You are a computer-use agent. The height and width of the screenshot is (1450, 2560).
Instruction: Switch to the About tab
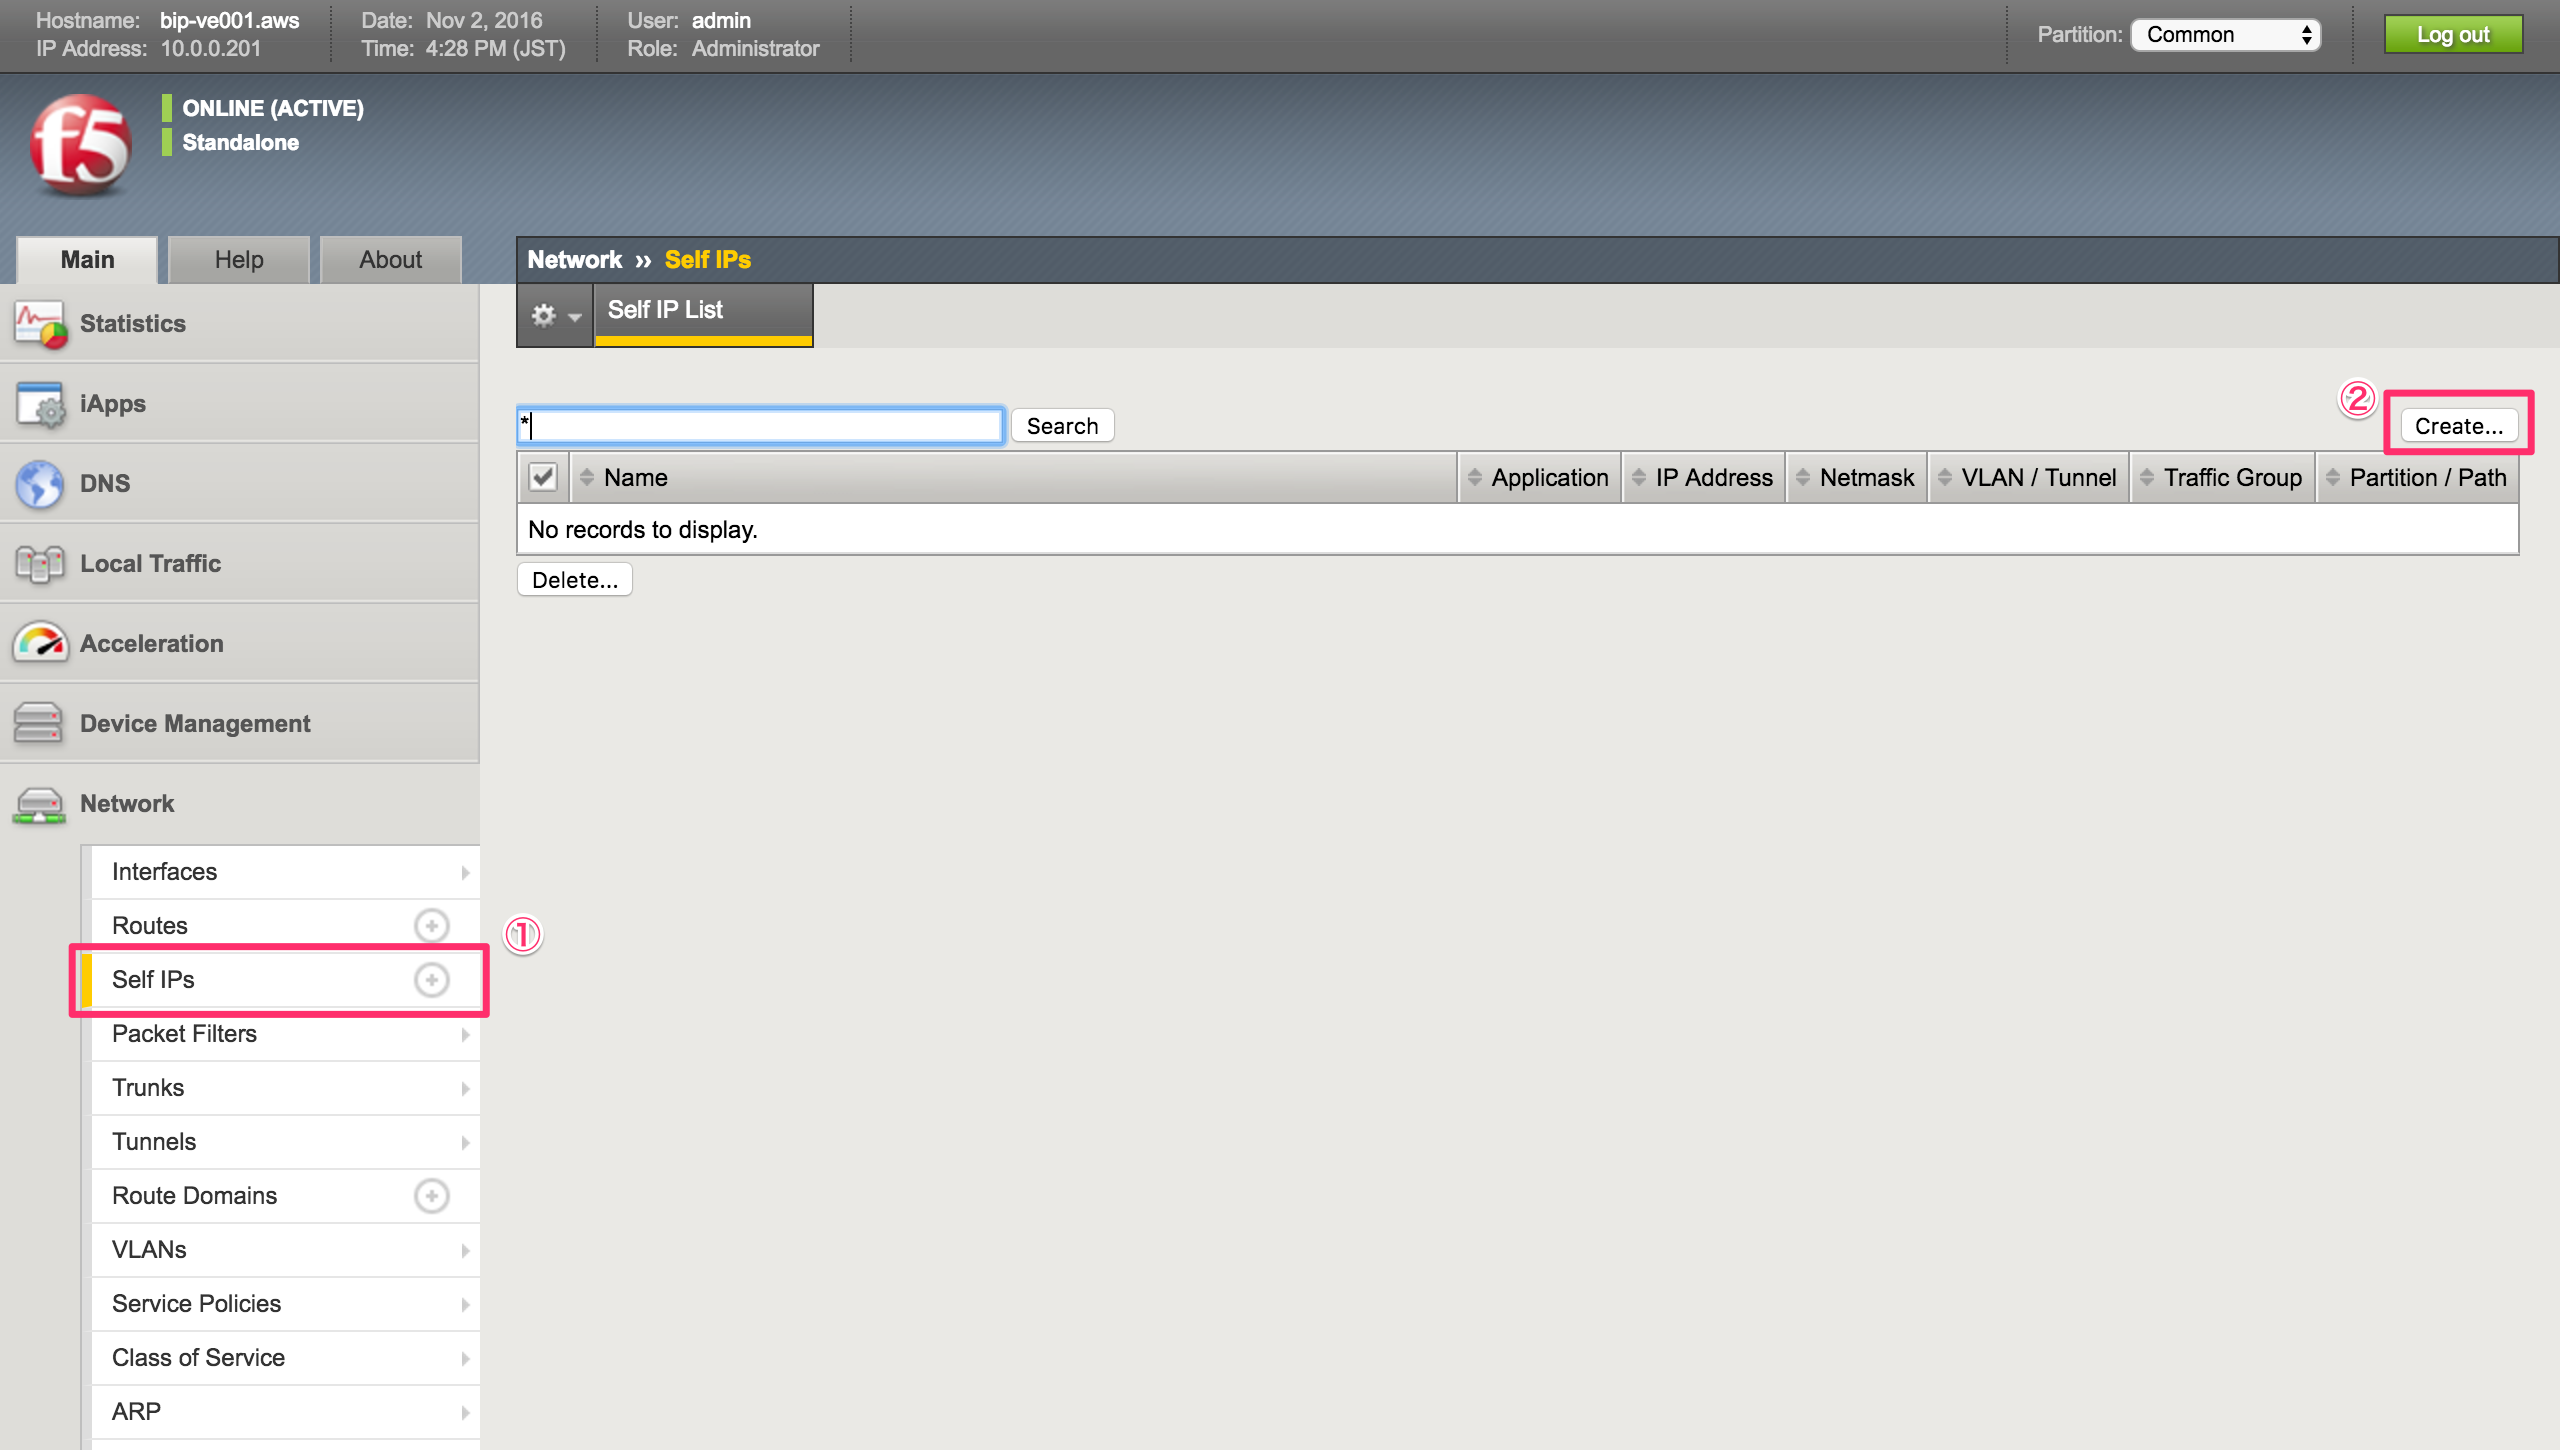[x=389, y=259]
